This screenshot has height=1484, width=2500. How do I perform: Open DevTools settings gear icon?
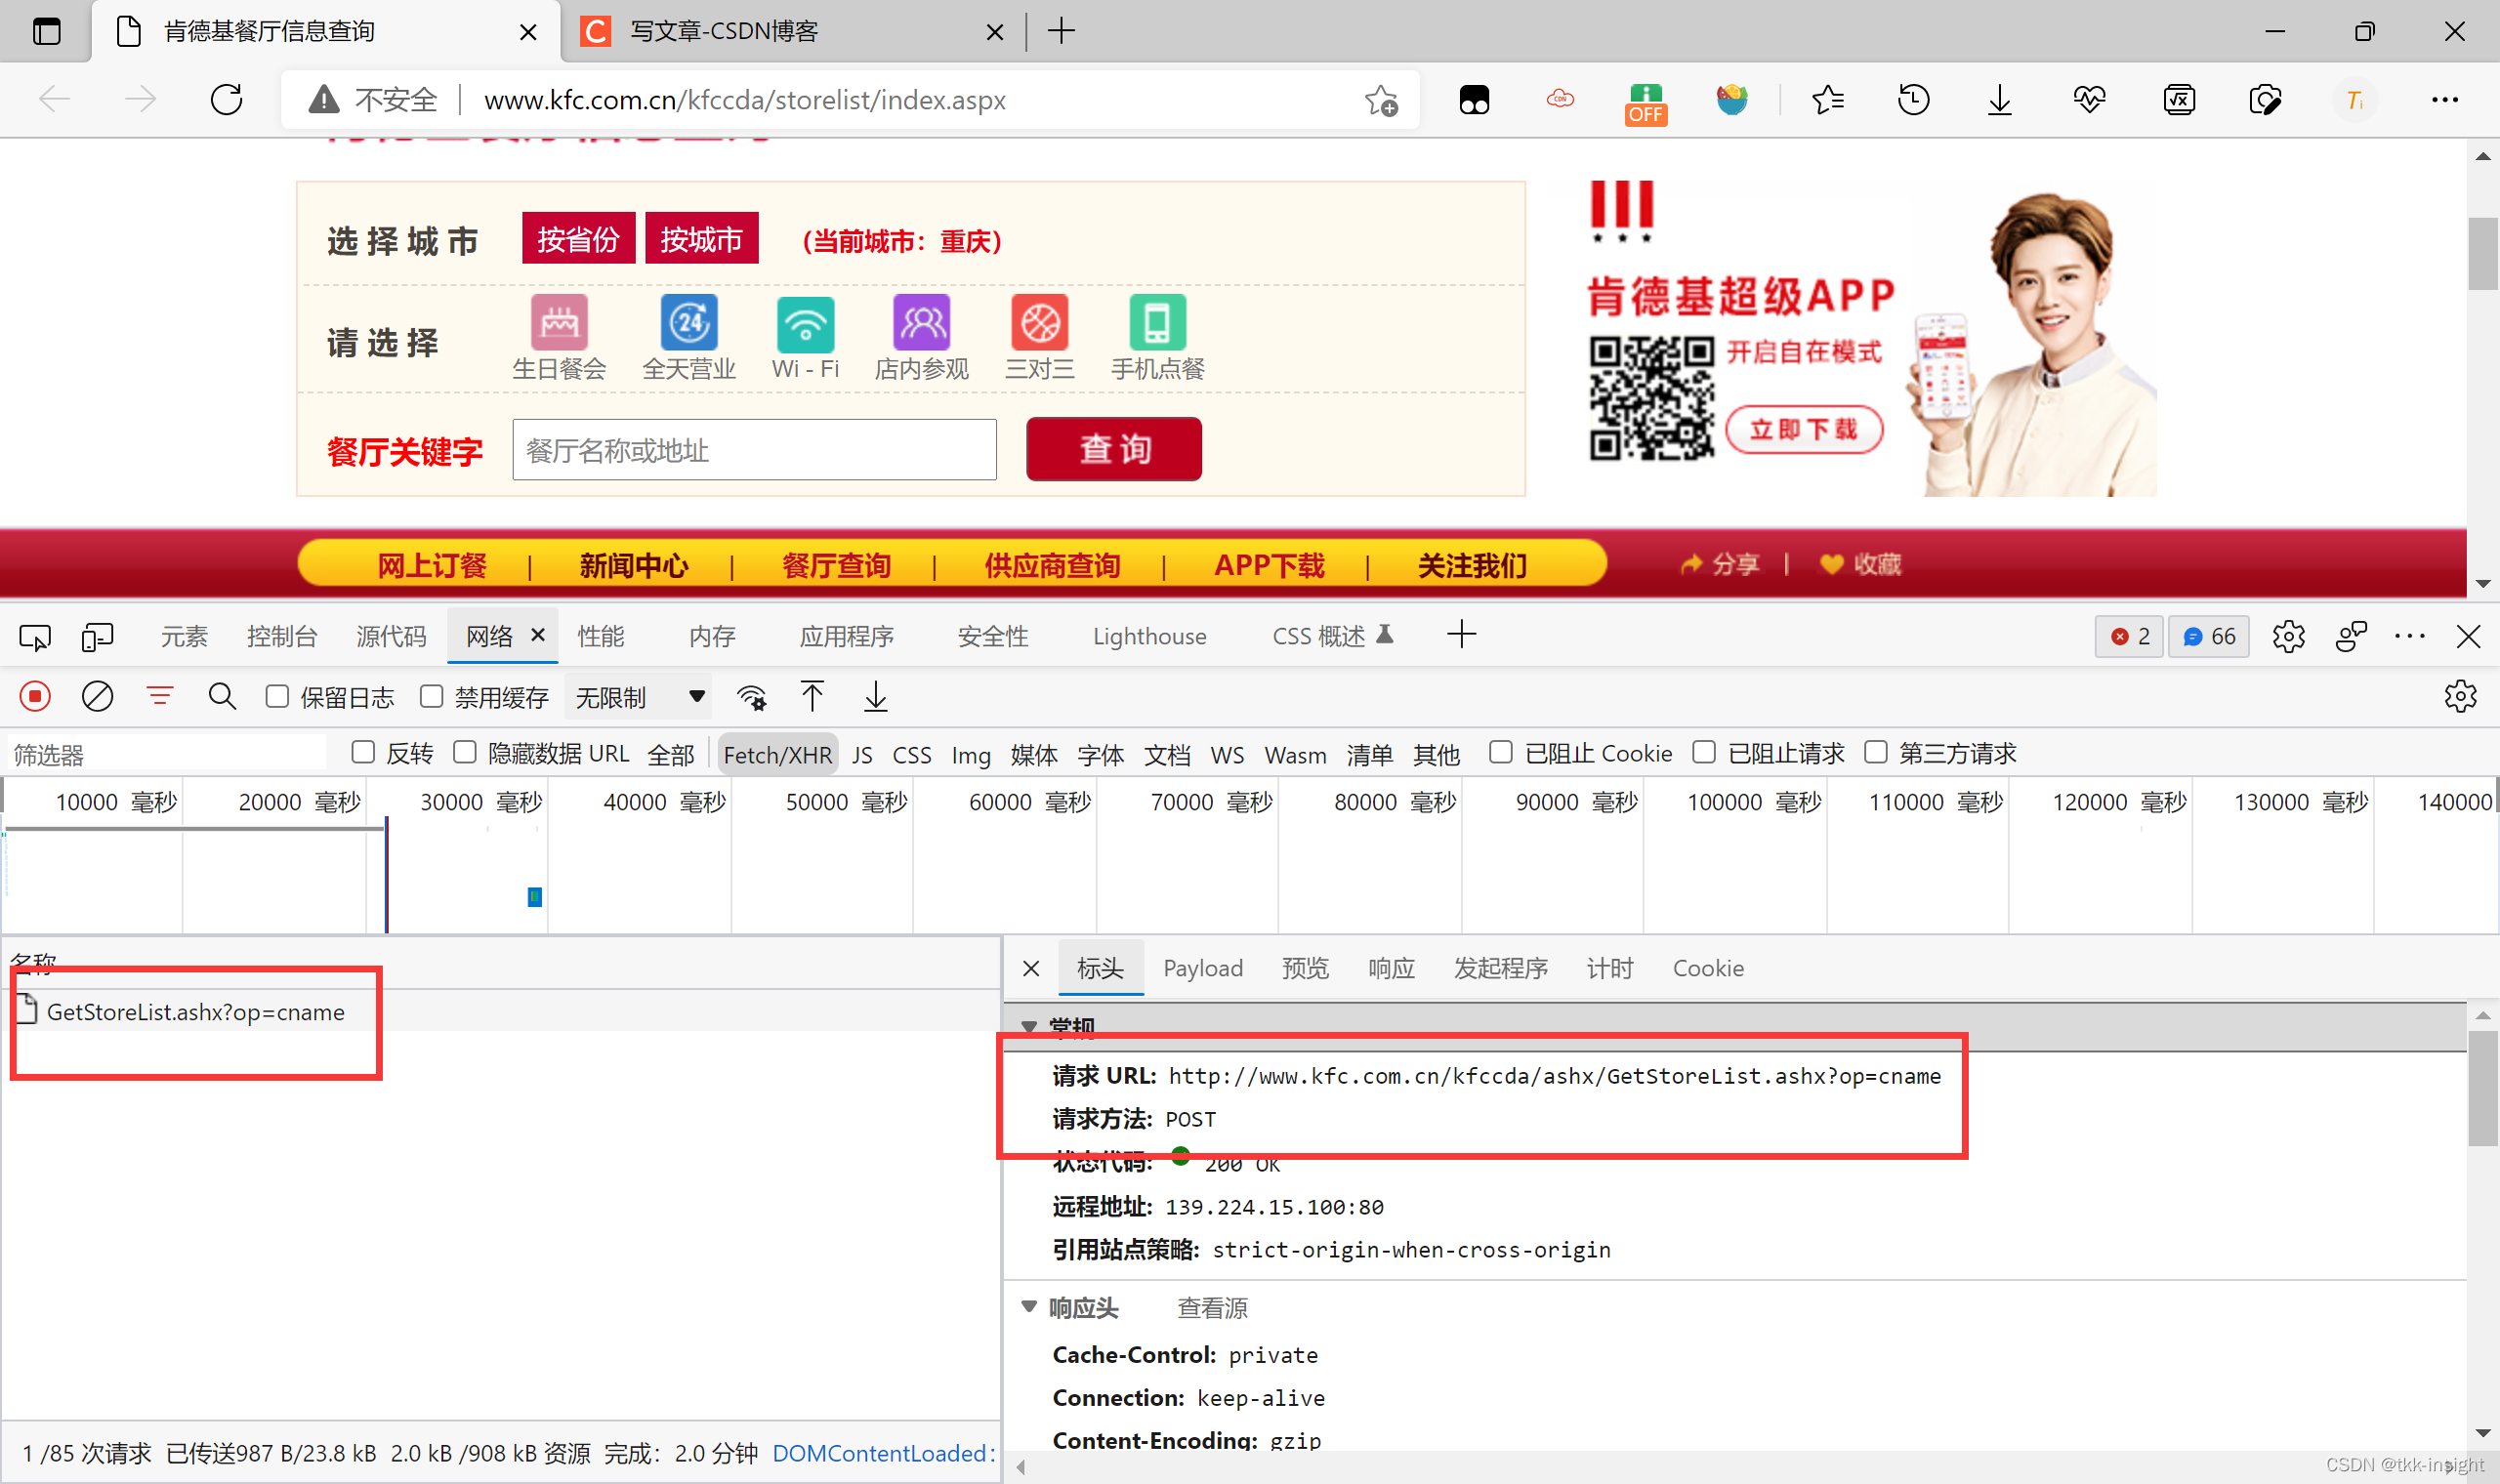coord(2288,636)
